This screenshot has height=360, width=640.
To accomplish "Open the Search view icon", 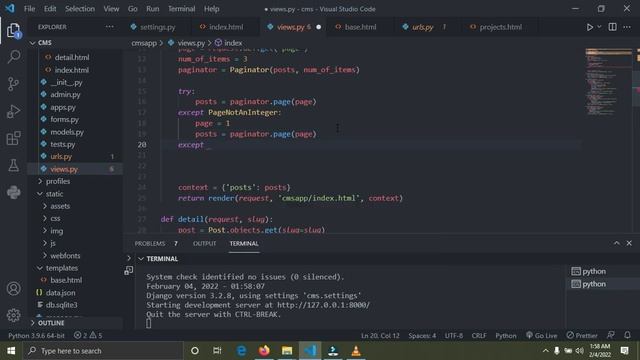I will (x=13, y=57).
